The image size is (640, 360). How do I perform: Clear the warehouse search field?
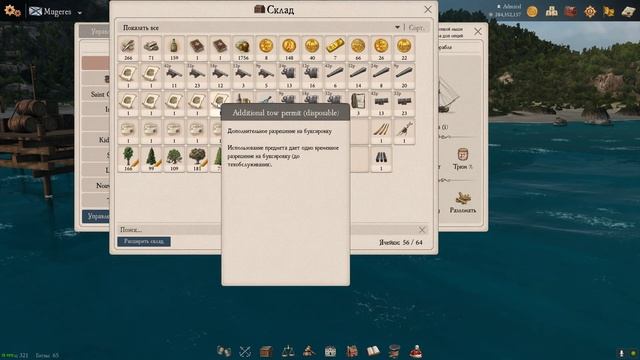pyautogui.click(x=422, y=230)
